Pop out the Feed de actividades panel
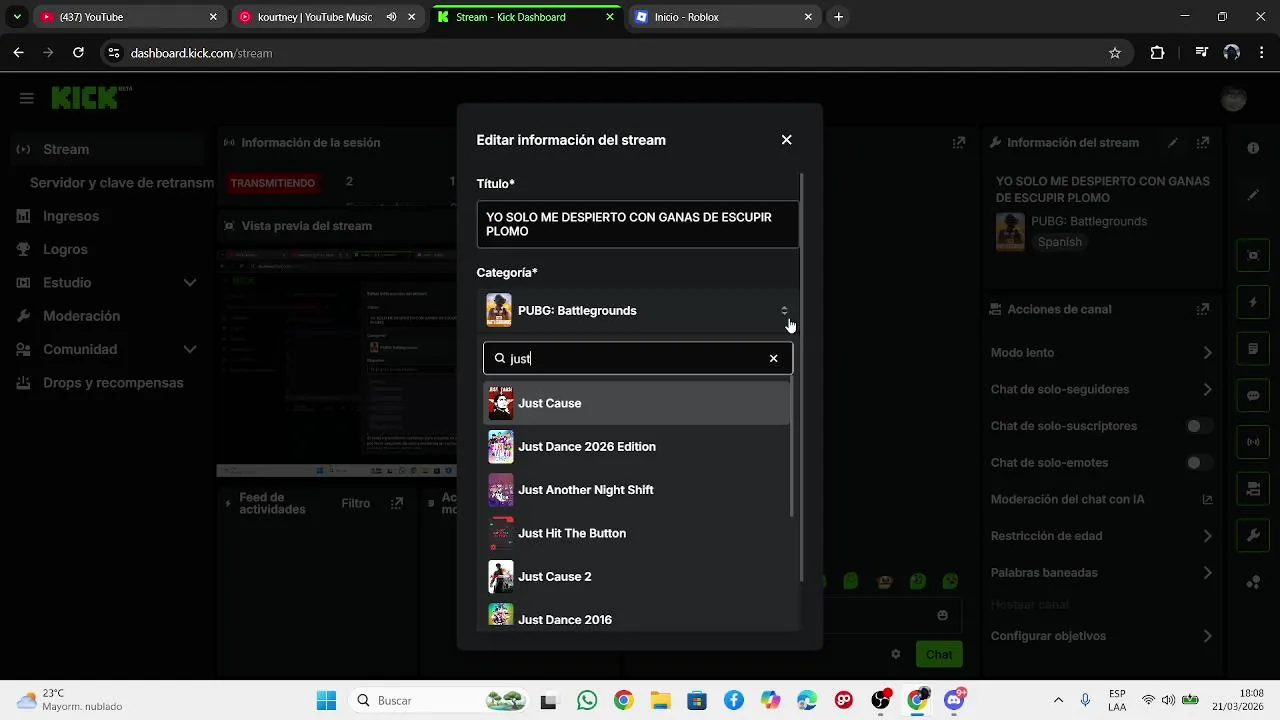The width and height of the screenshot is (1280, 720). point(397,503)
